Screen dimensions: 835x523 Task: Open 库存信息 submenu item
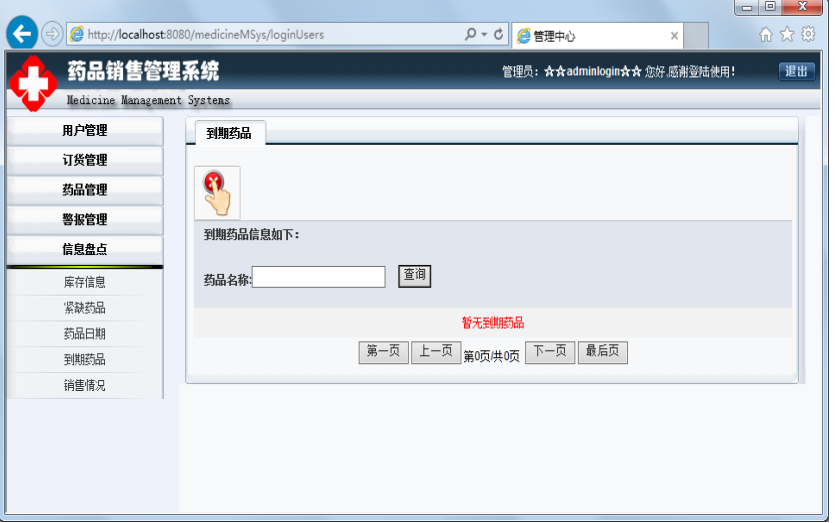coord(85,282)
